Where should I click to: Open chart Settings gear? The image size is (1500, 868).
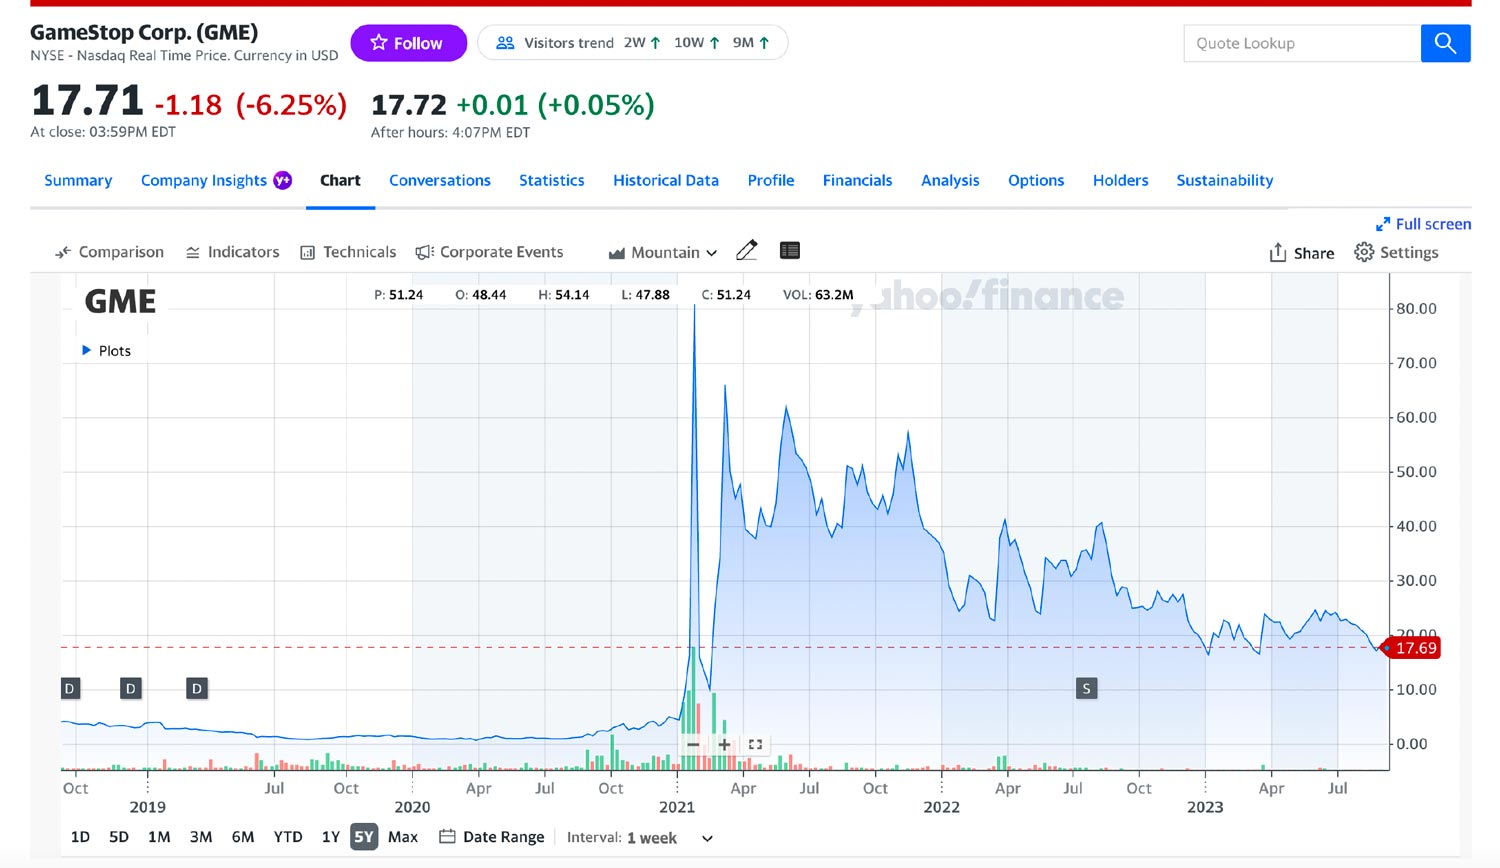1396,252
